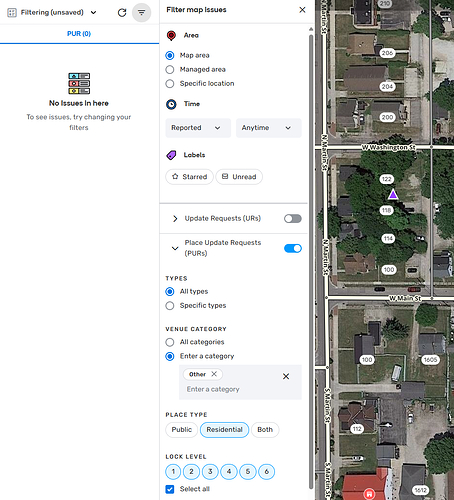Click the red place marker near roof

(369, 493)
